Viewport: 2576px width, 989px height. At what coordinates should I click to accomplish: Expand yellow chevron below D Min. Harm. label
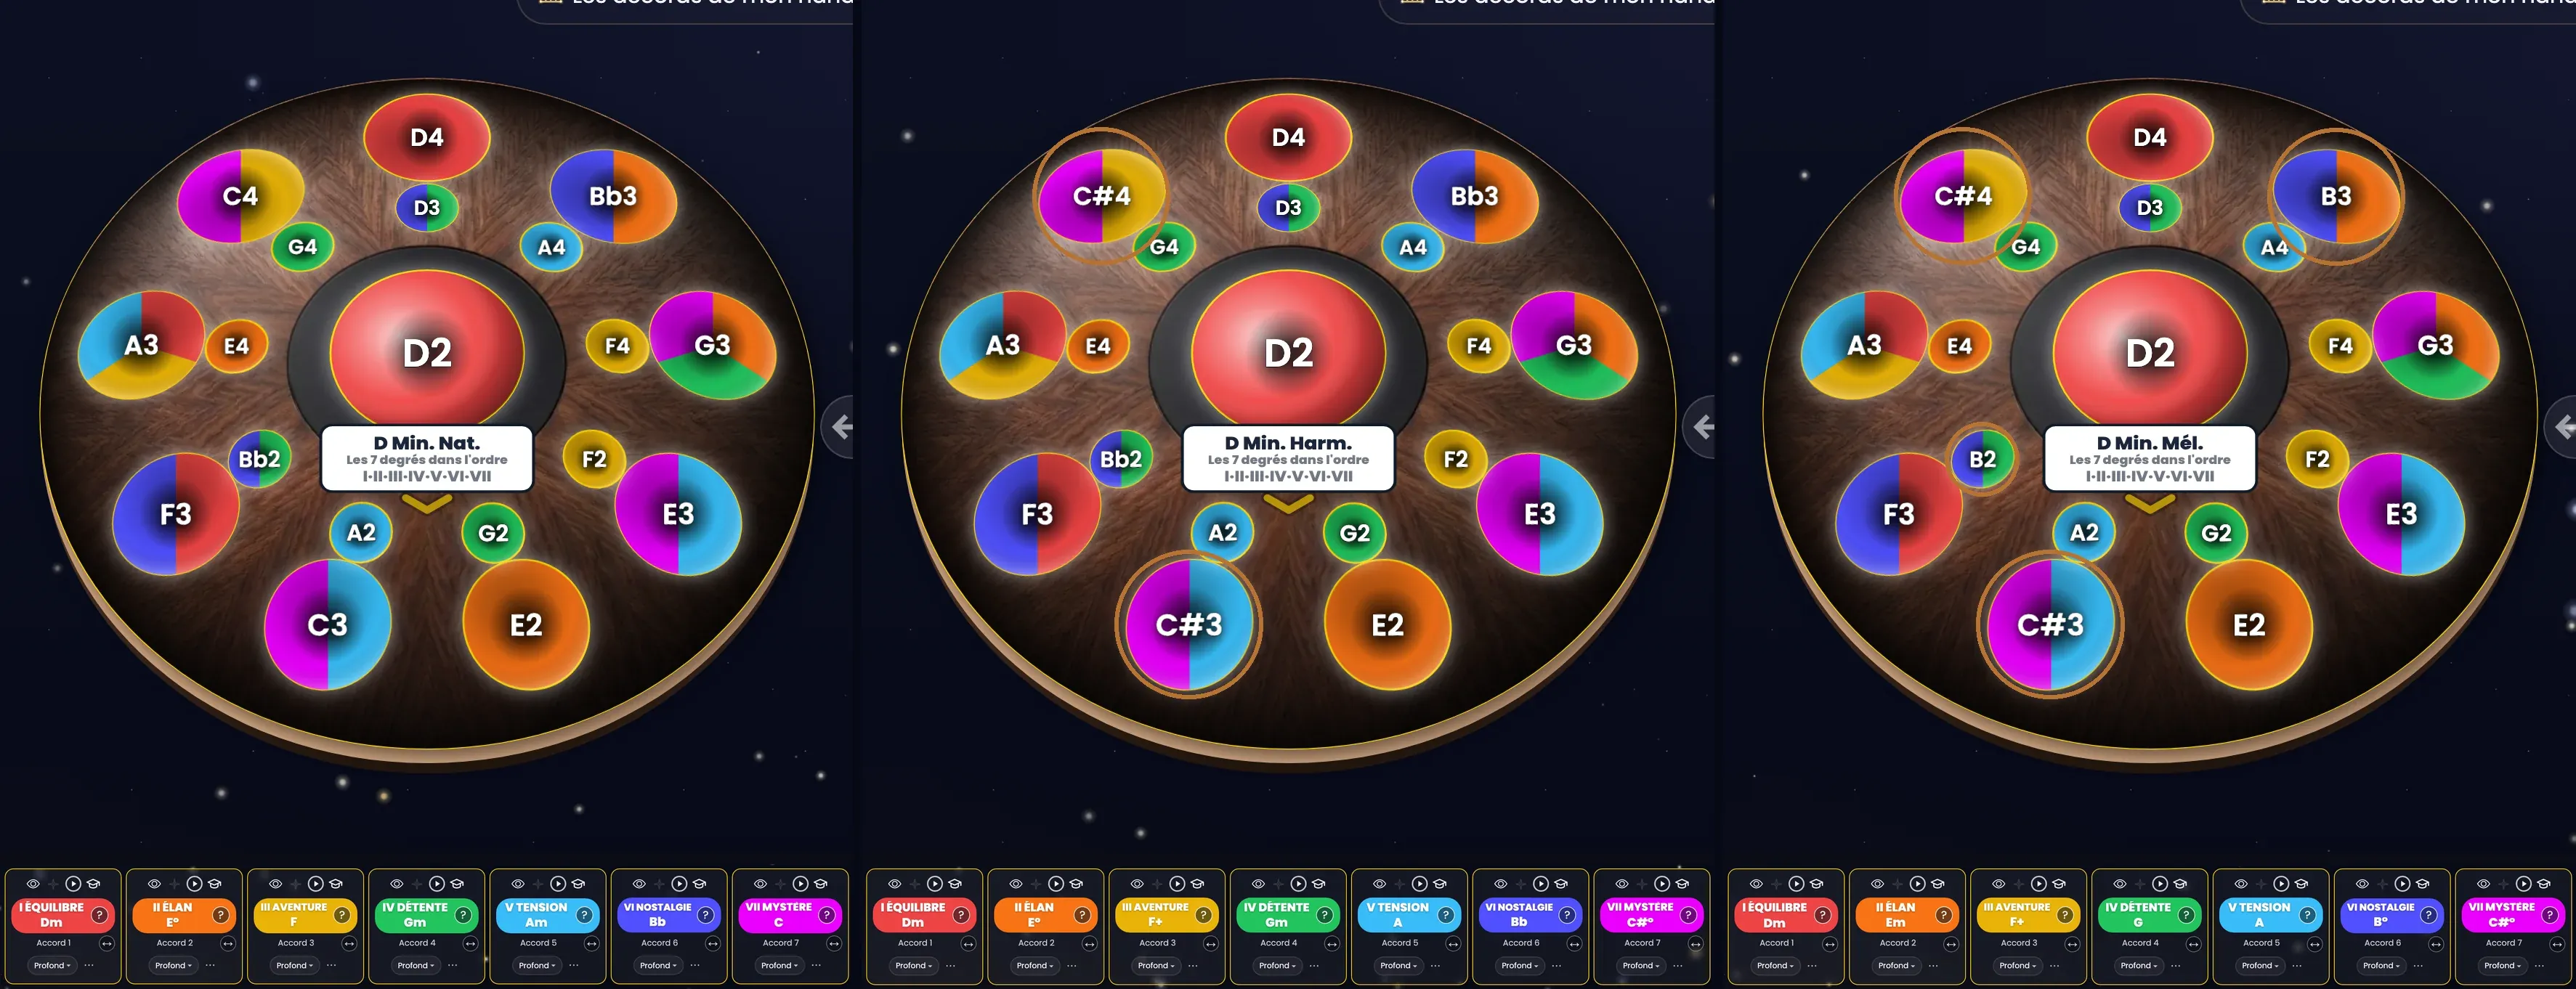tap(1288, 504)
